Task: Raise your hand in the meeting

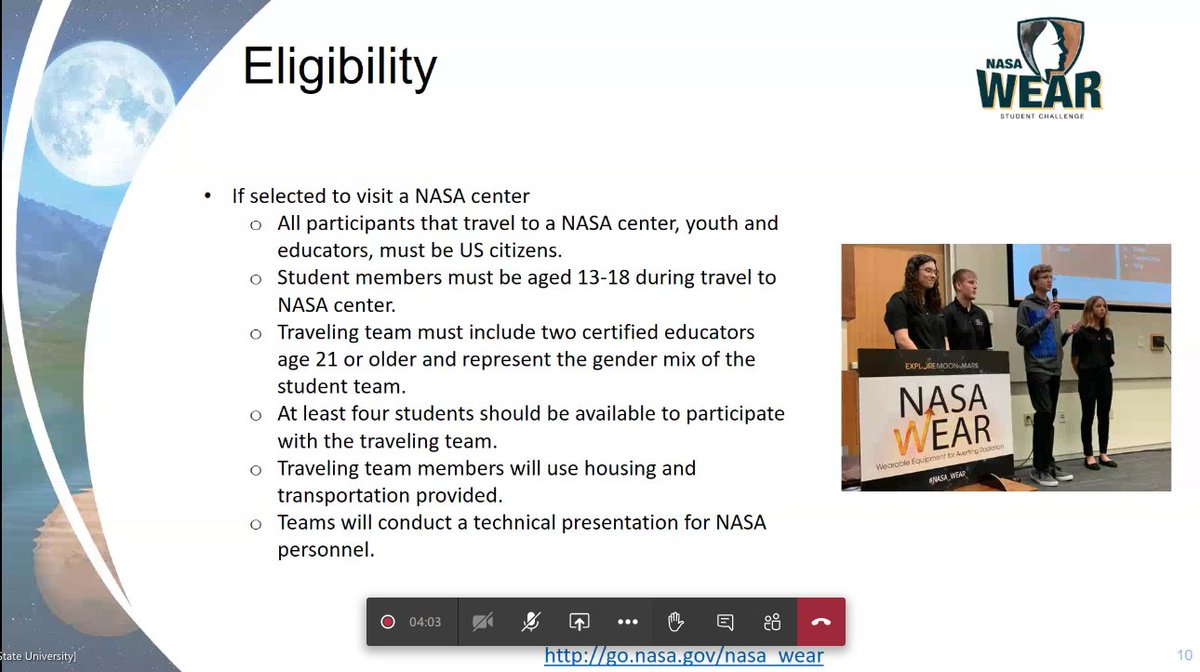Action: pyautogui.click(x=676, y=622)
